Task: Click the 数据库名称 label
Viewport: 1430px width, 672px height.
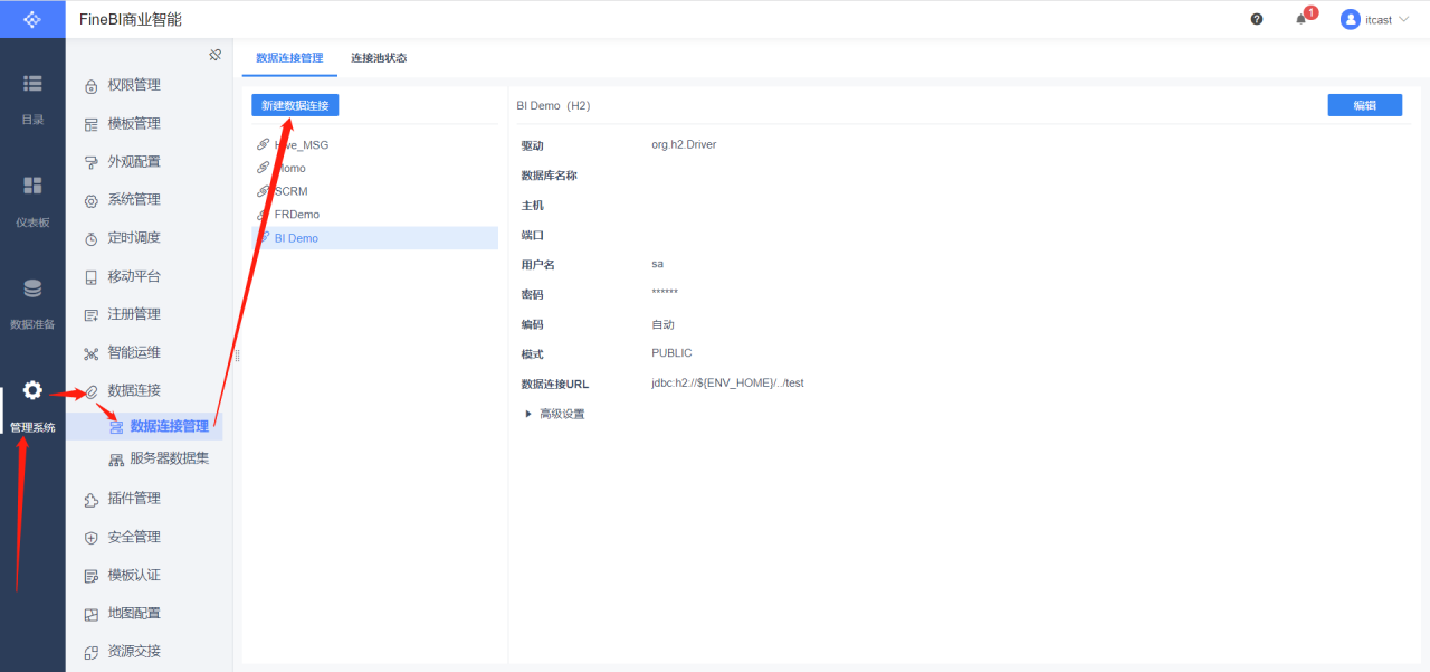Action: pos(549,176)
